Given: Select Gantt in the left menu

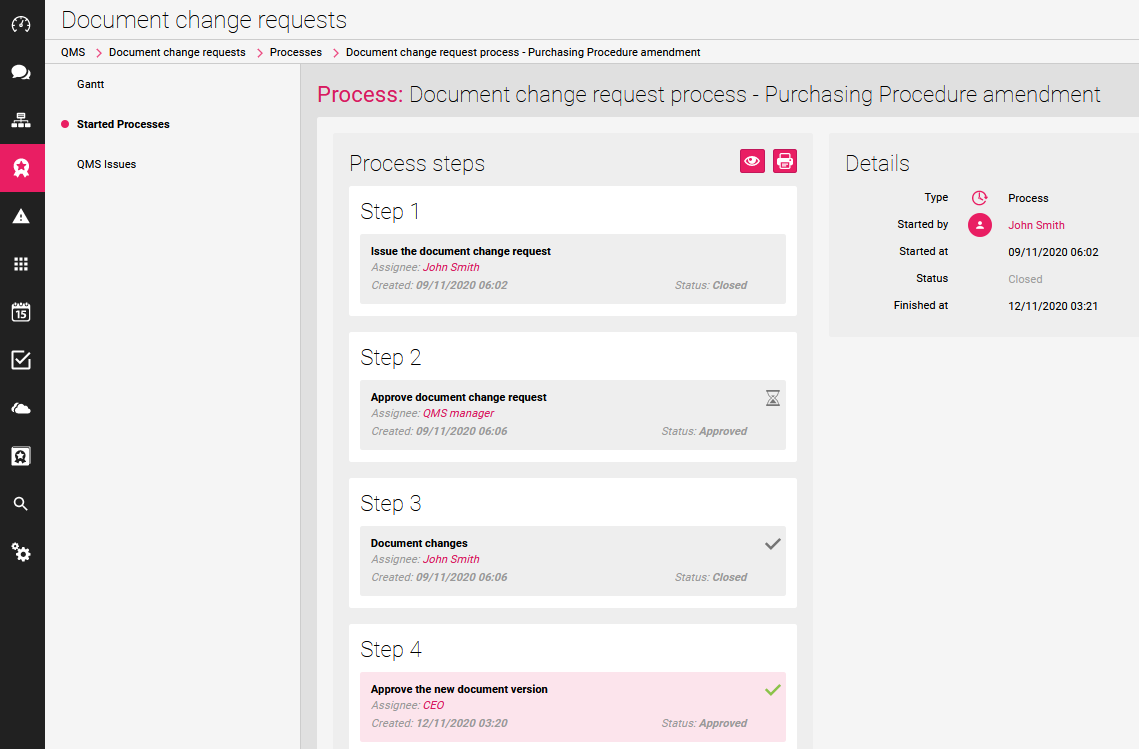Looking at the screenshot, I should (x=91, y=84).
